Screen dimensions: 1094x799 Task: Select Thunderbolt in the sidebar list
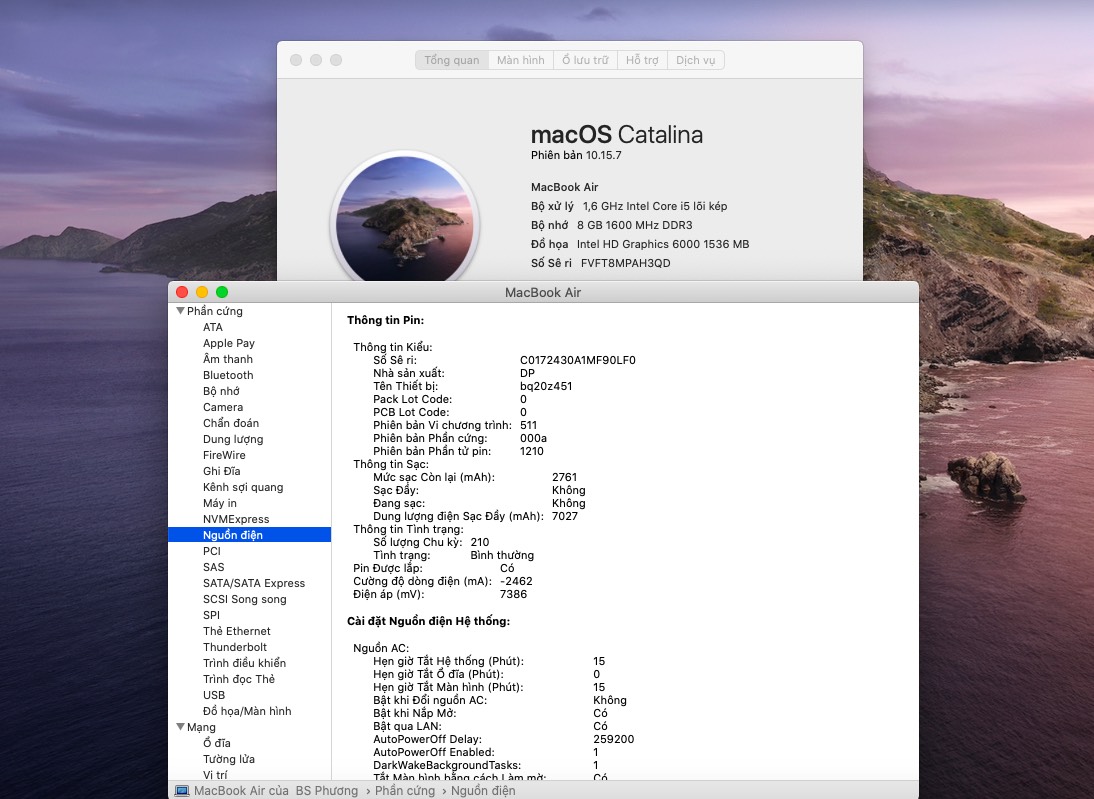point(235,647)
